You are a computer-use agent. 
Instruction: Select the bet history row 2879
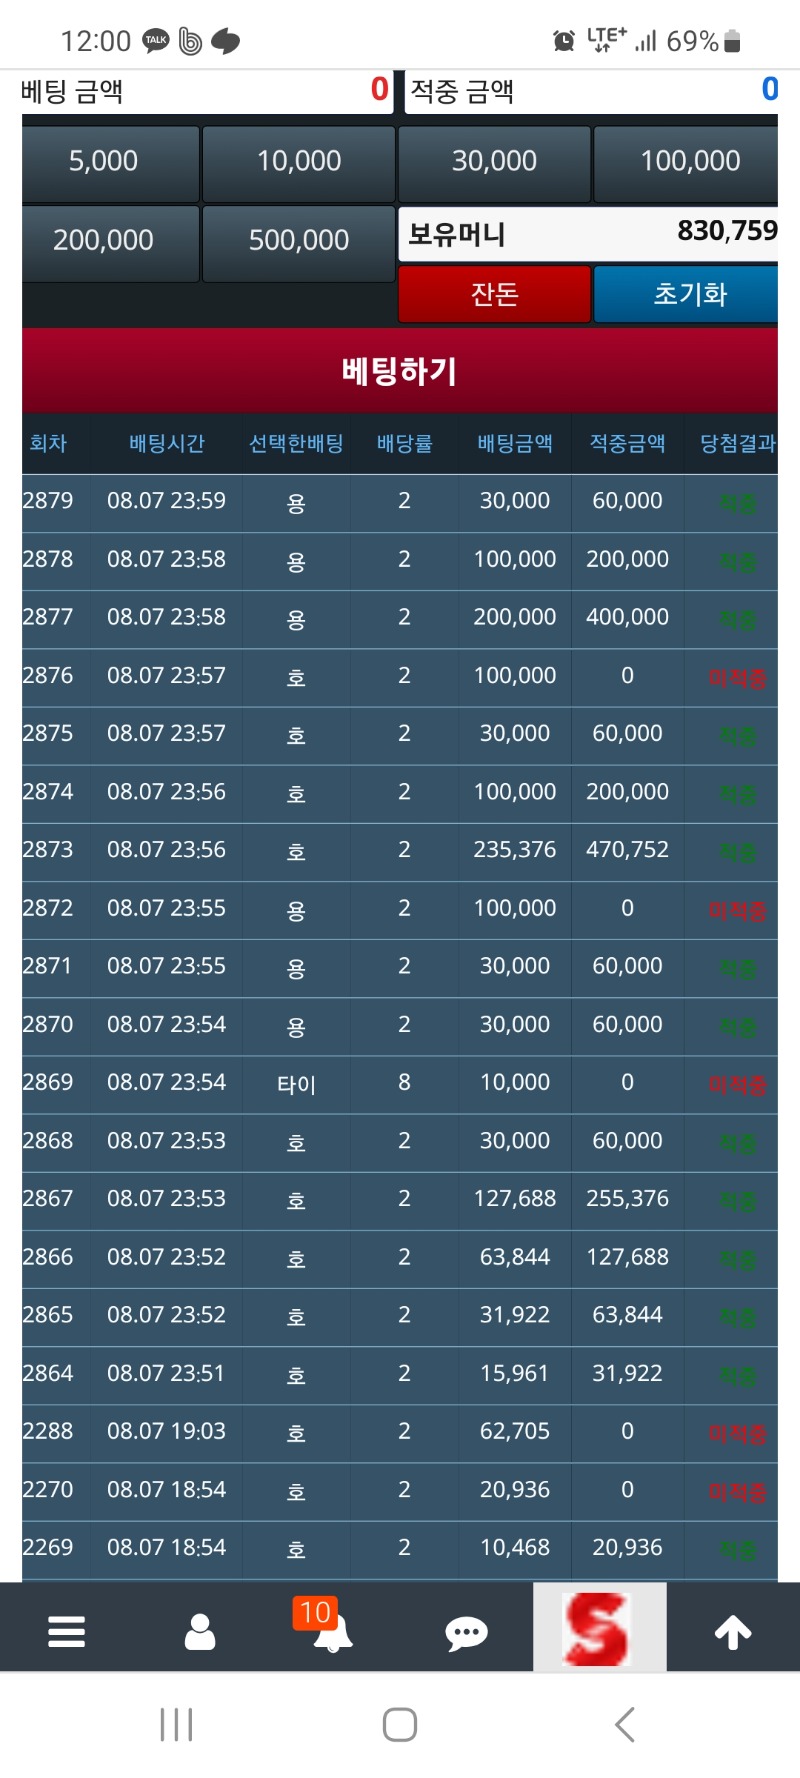click(400, 502)
